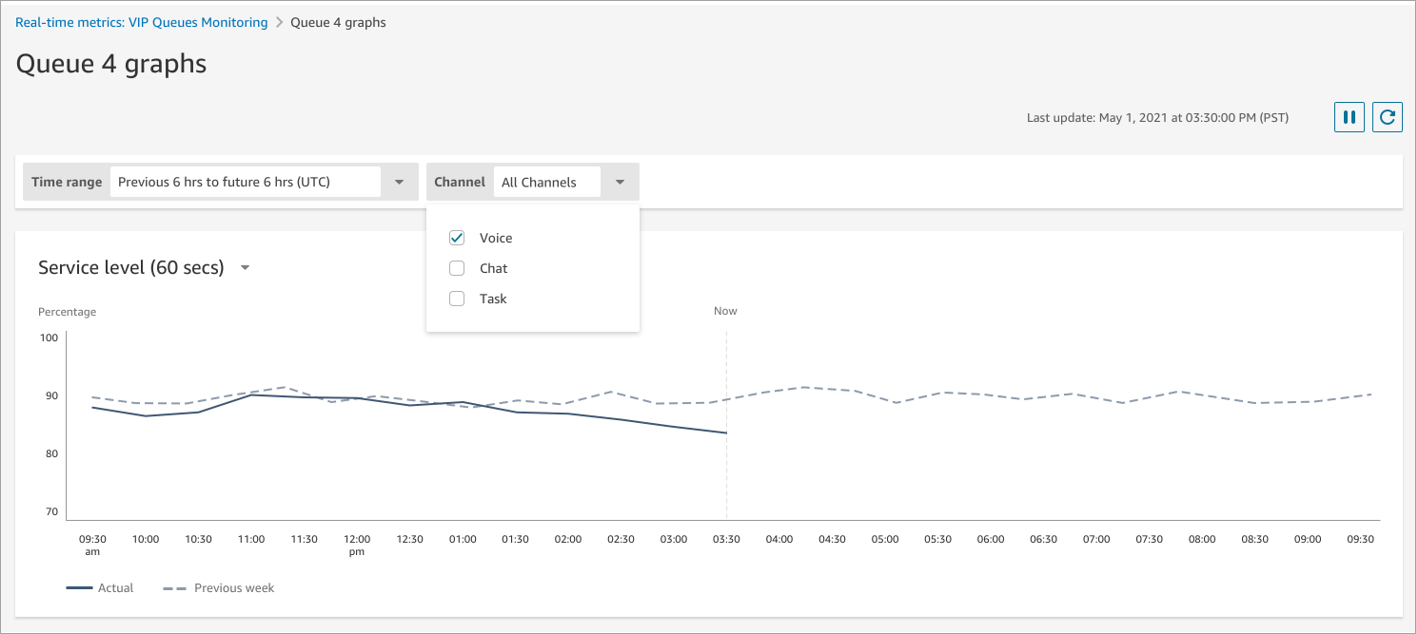Click the Actual legend line swatch
This screenshot has width=1416, height=634.
[79, 588]
